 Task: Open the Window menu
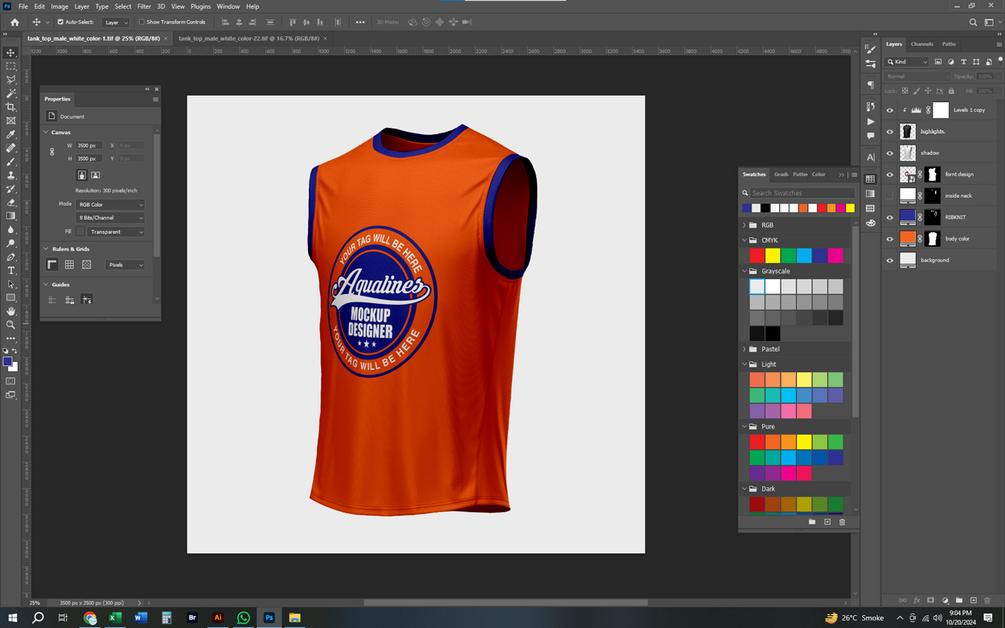tap(228, 6)
